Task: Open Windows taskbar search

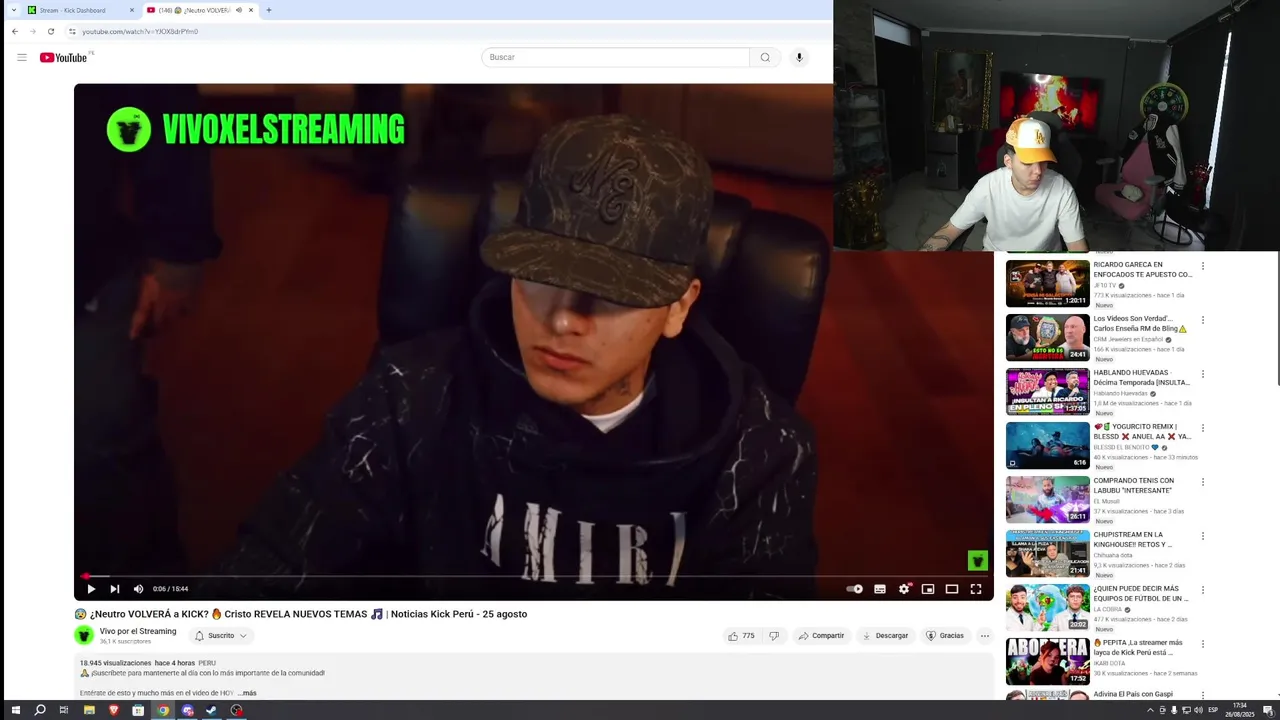Action: [40, 710]
